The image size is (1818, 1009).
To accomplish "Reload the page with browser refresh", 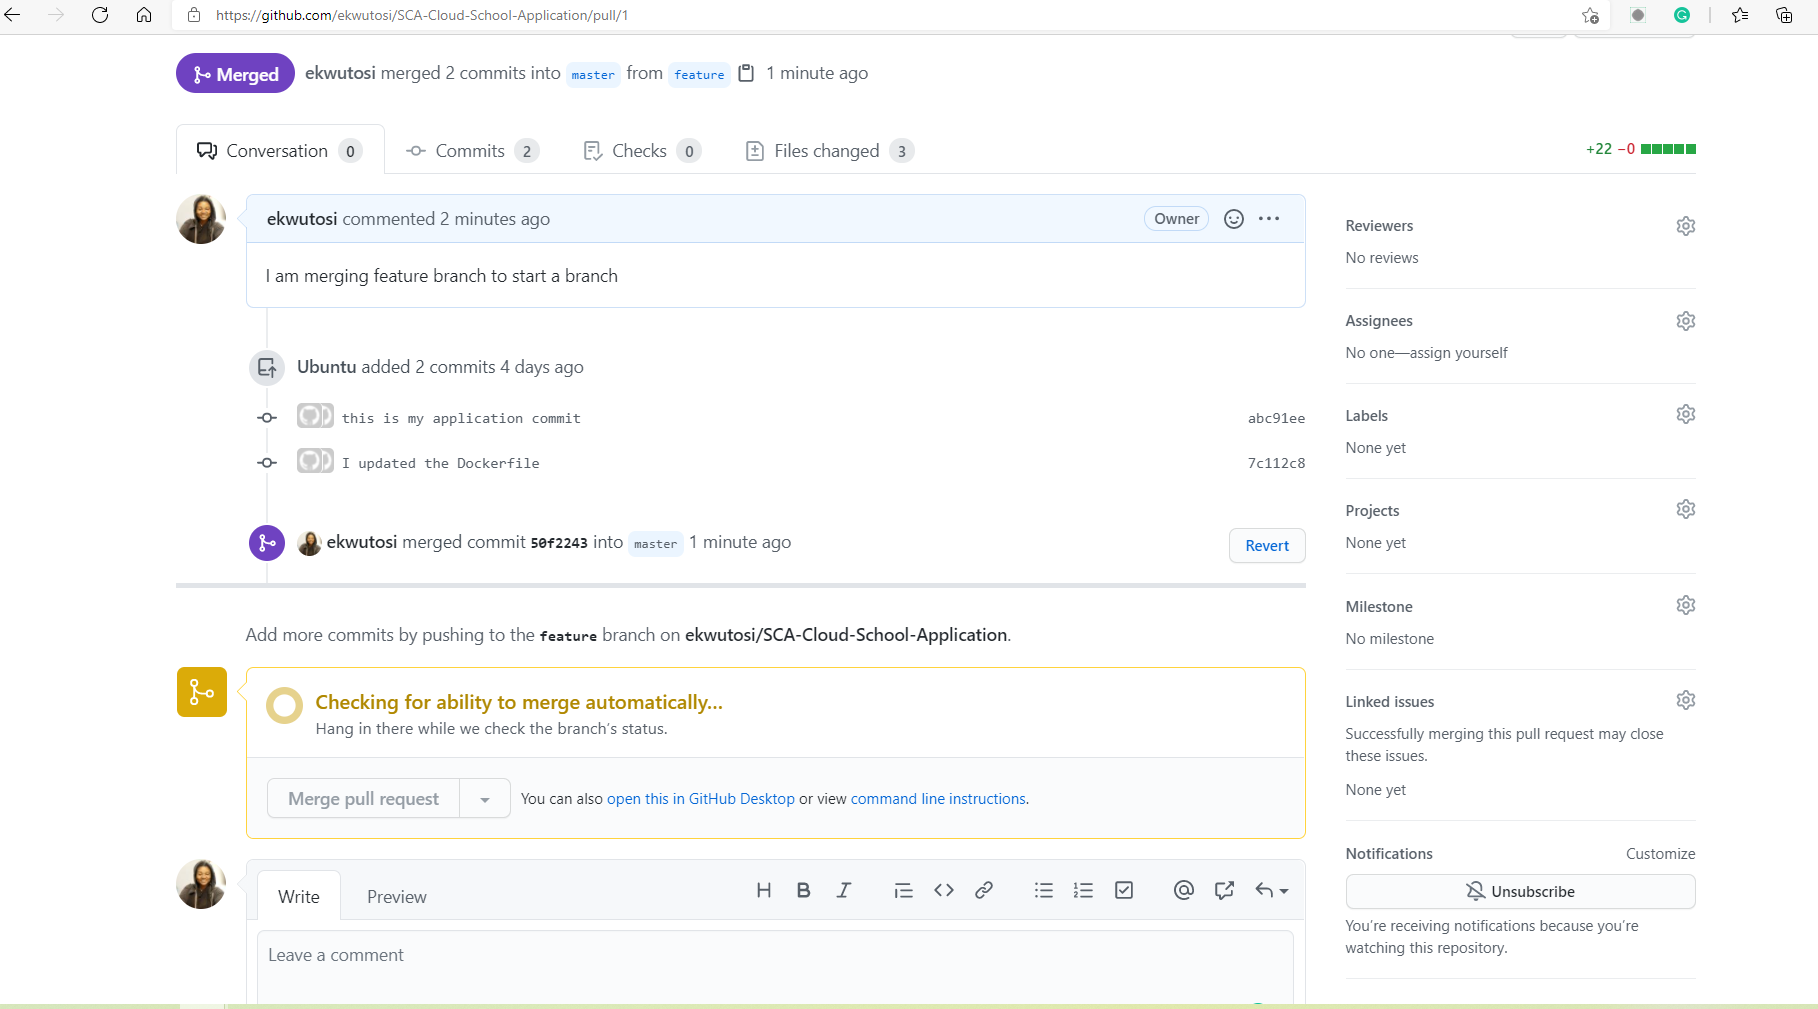I will point(100,15).
